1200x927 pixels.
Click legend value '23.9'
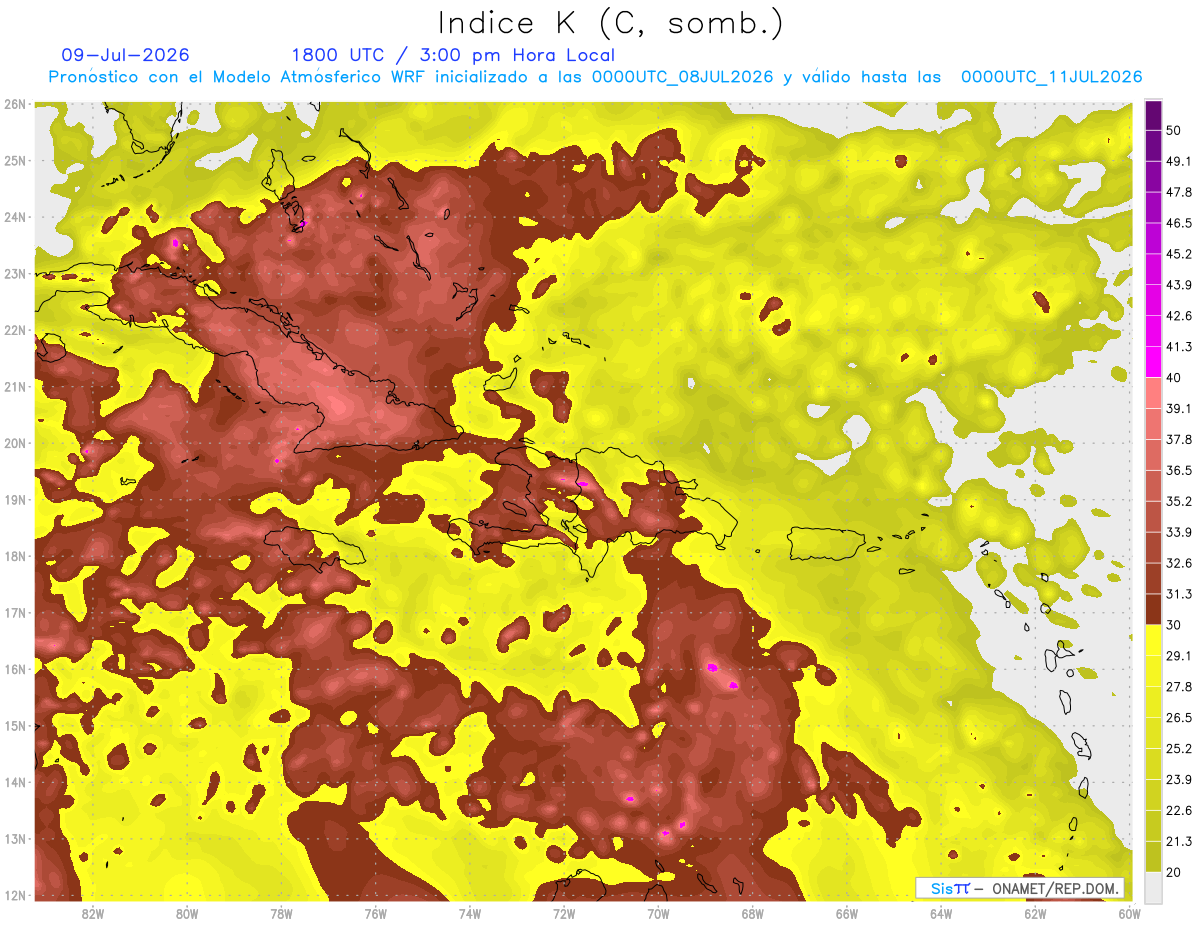(x=1179, y=780)
